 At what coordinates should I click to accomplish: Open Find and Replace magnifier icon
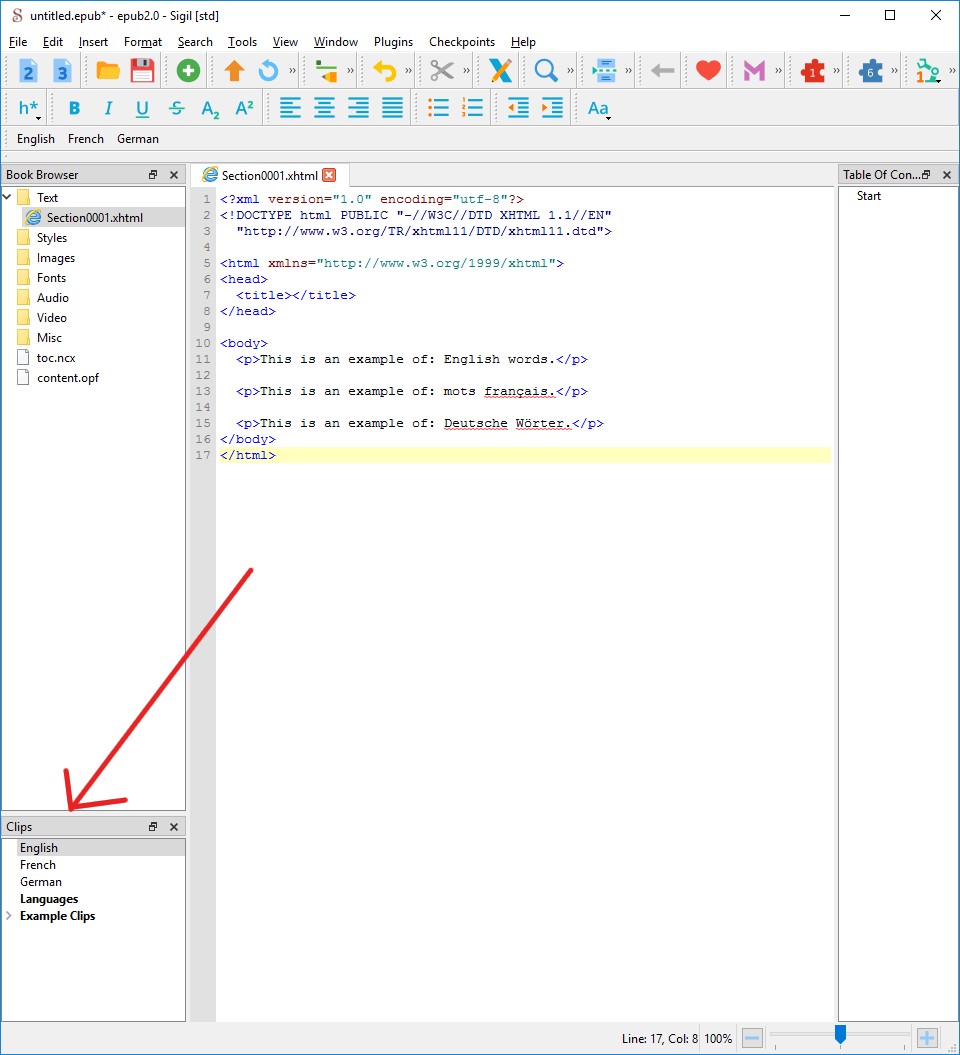pos(545,70)
